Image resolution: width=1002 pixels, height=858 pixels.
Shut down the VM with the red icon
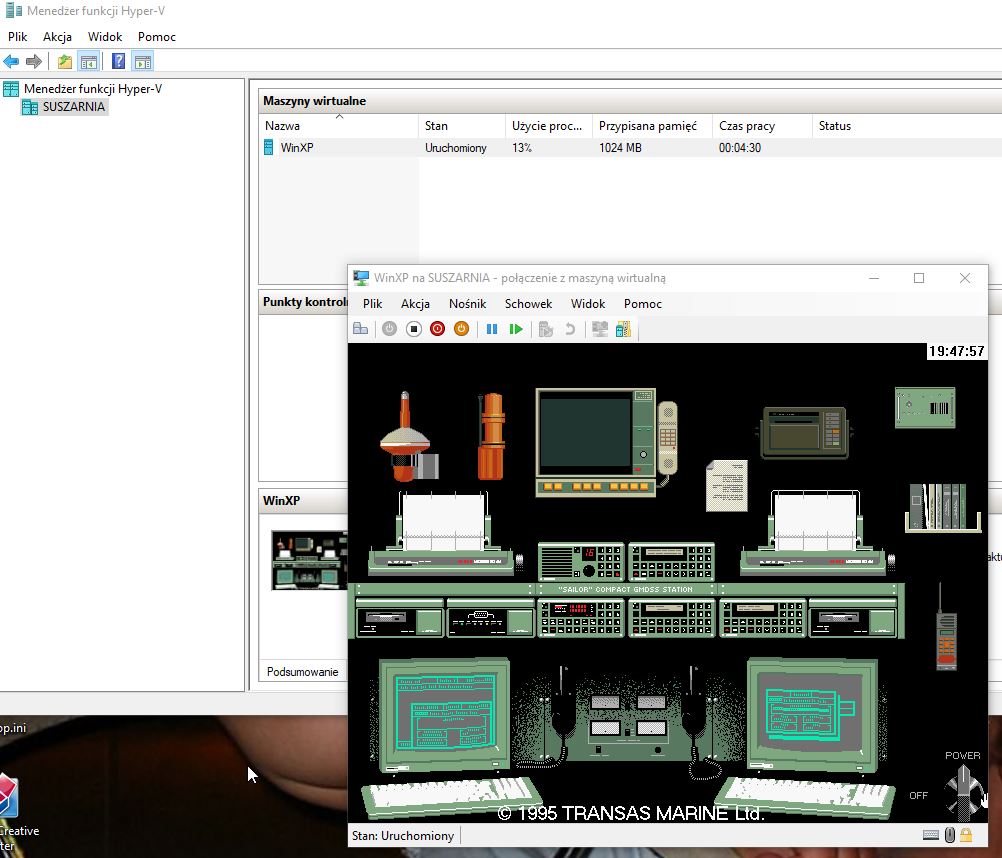(437, 329)
